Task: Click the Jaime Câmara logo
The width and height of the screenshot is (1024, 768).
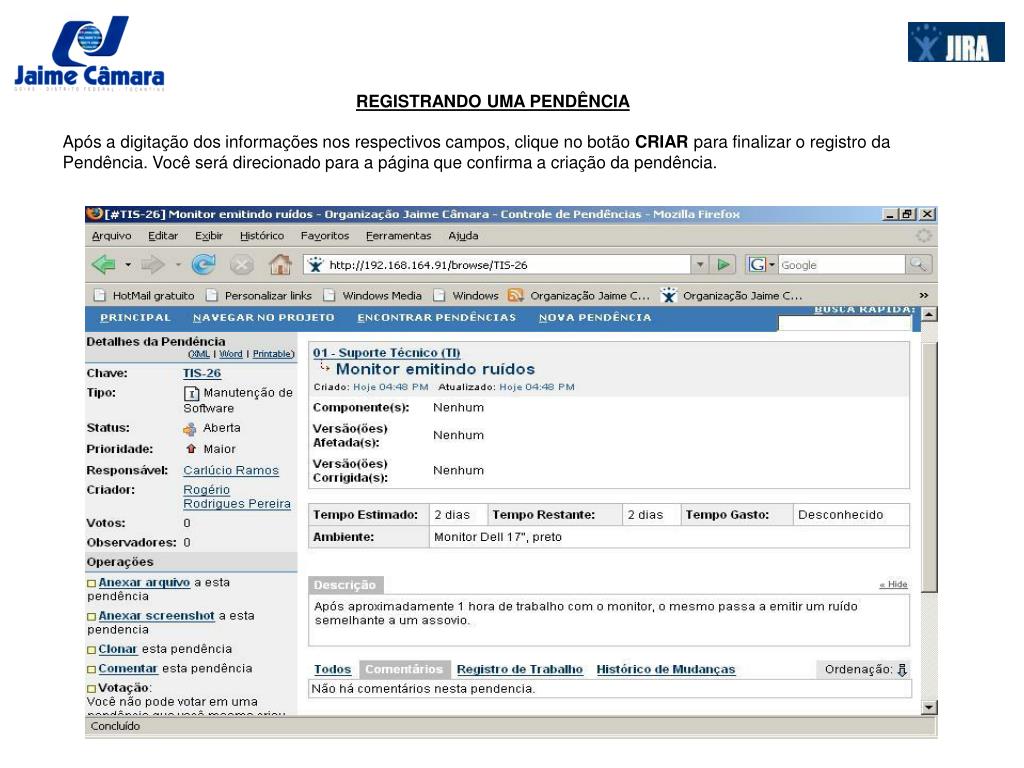Action: coord(89,52)
